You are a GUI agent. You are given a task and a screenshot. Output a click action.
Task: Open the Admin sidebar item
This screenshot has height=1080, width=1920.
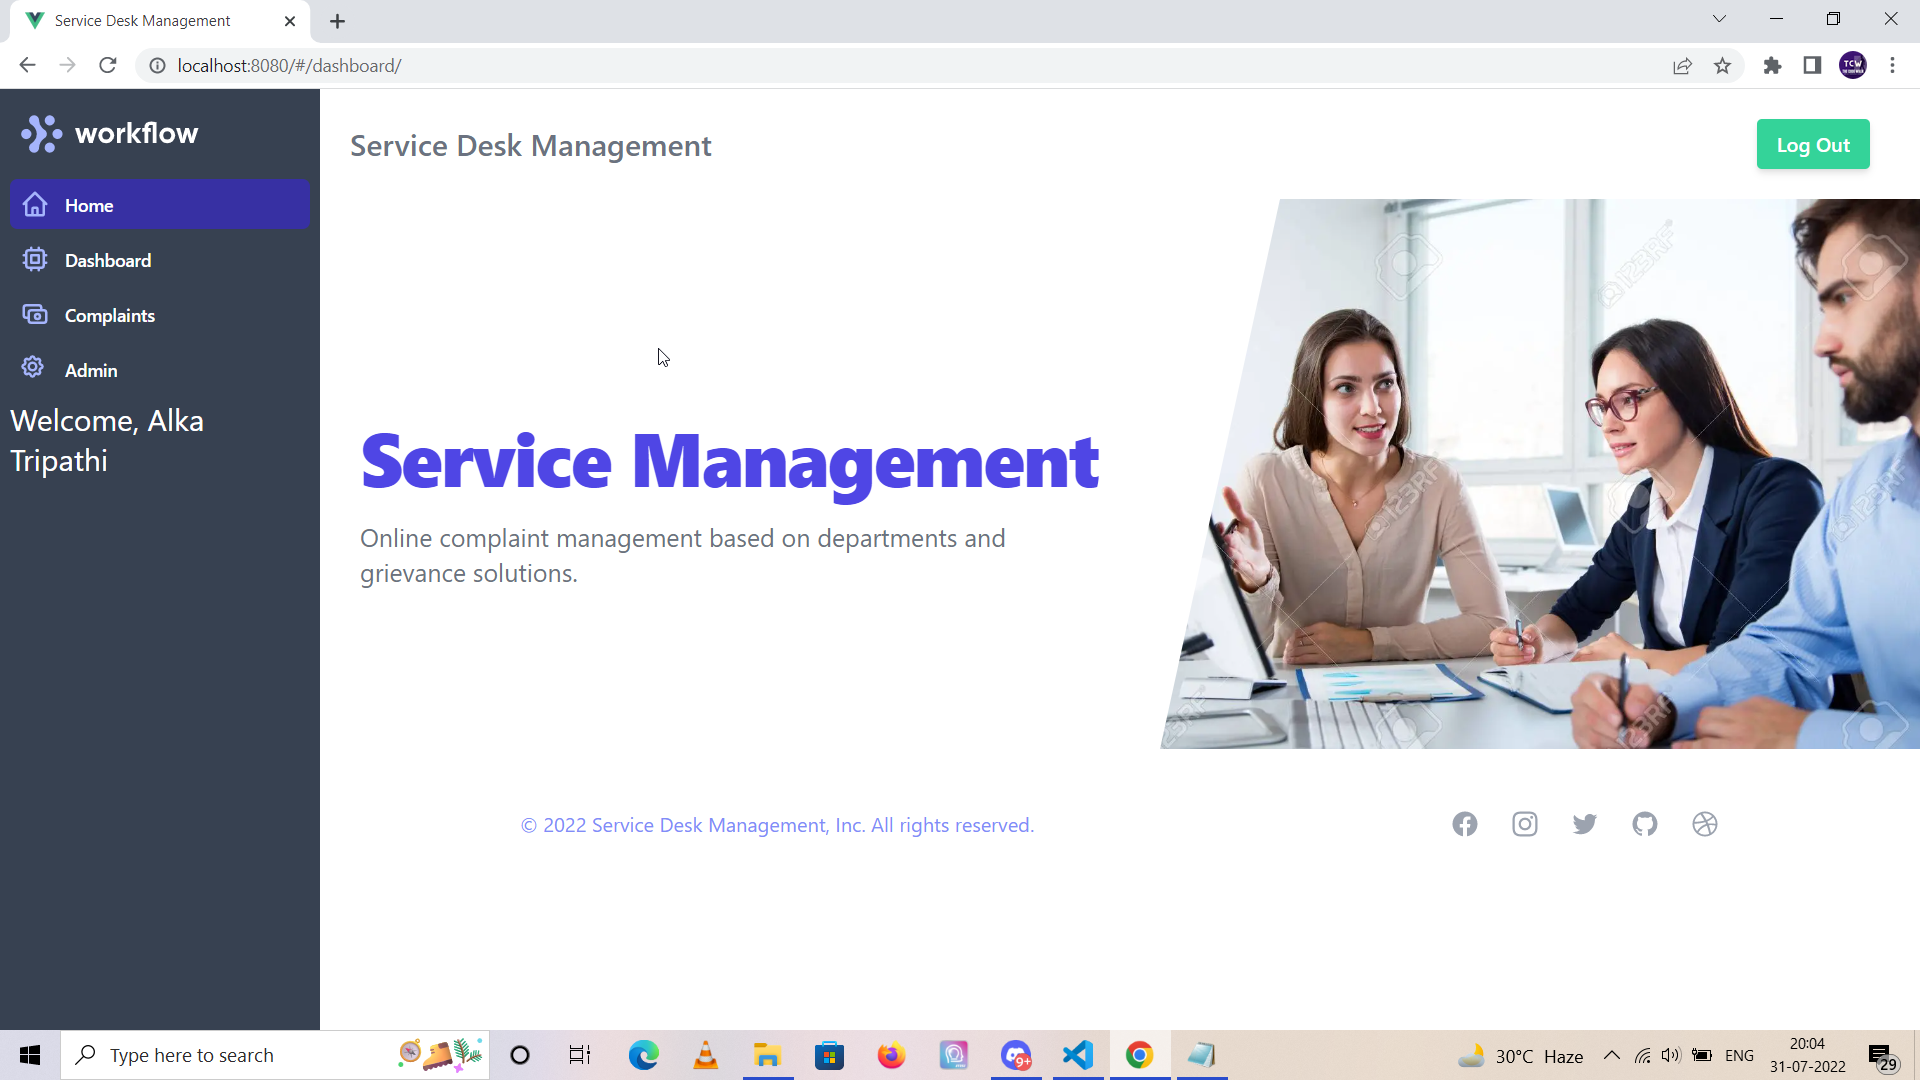tap(91, 370)
